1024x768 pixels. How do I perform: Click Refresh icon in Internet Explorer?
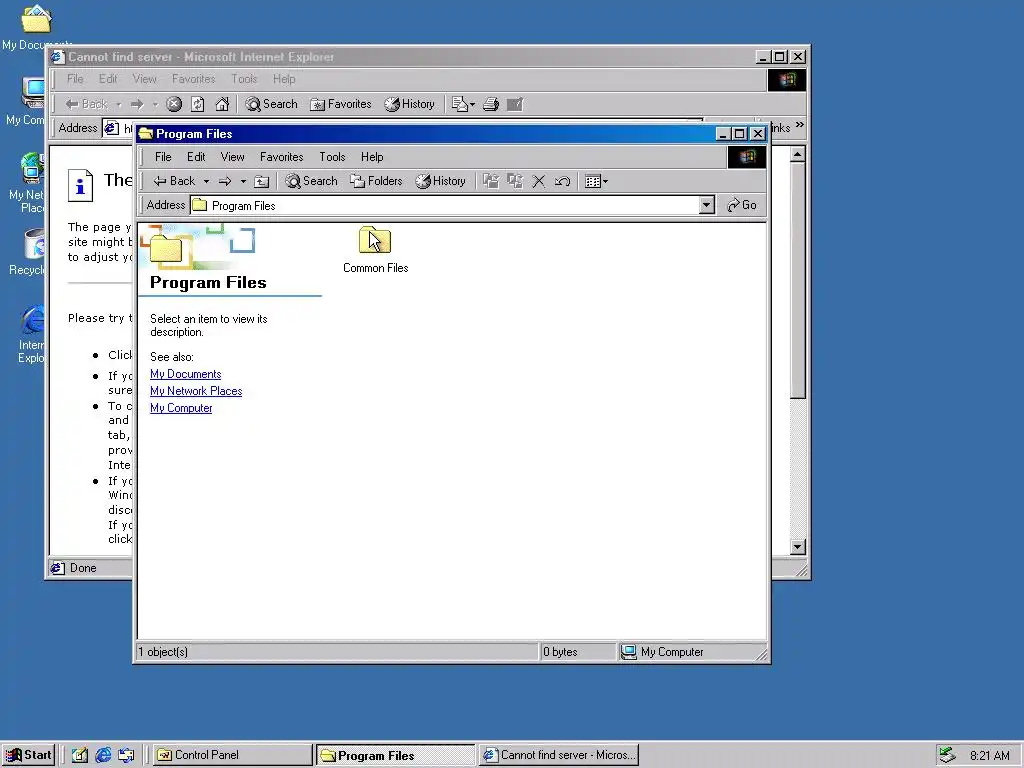pos(198,104)
